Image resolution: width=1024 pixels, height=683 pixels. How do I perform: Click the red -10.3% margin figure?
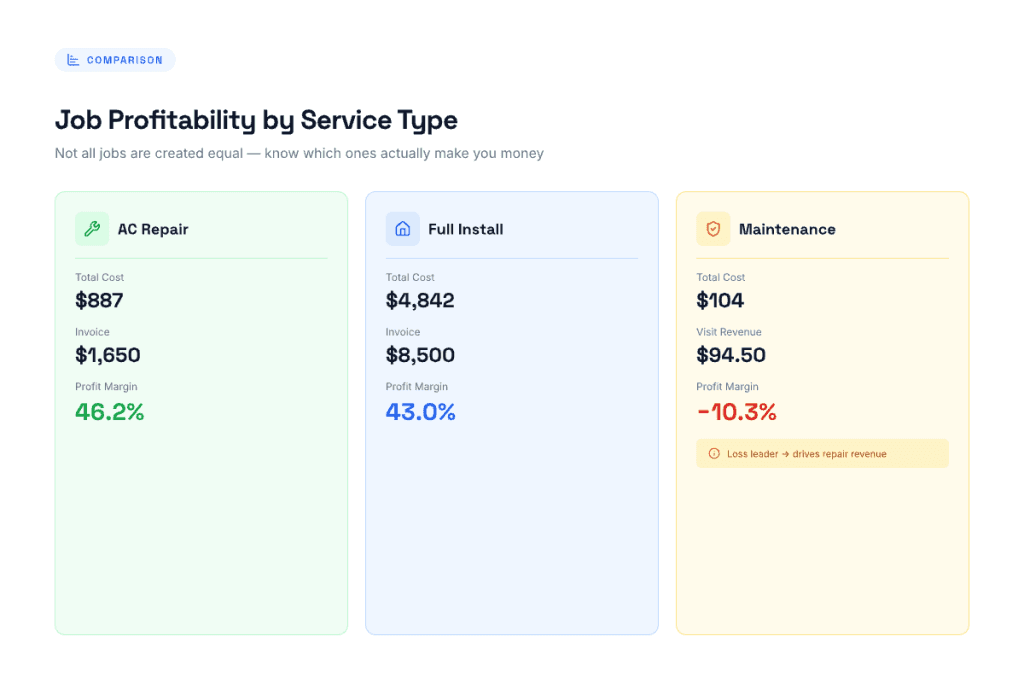tap(737, 411)
